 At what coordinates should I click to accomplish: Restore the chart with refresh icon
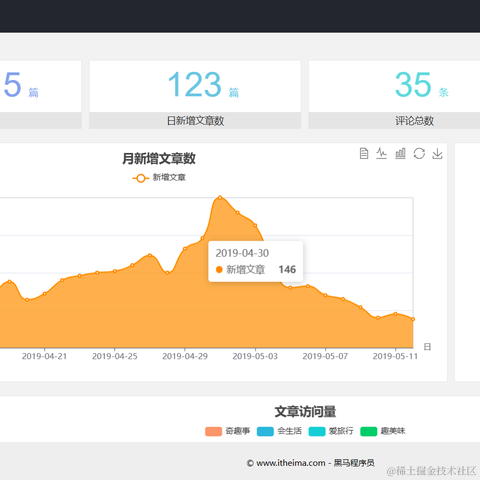419,154
